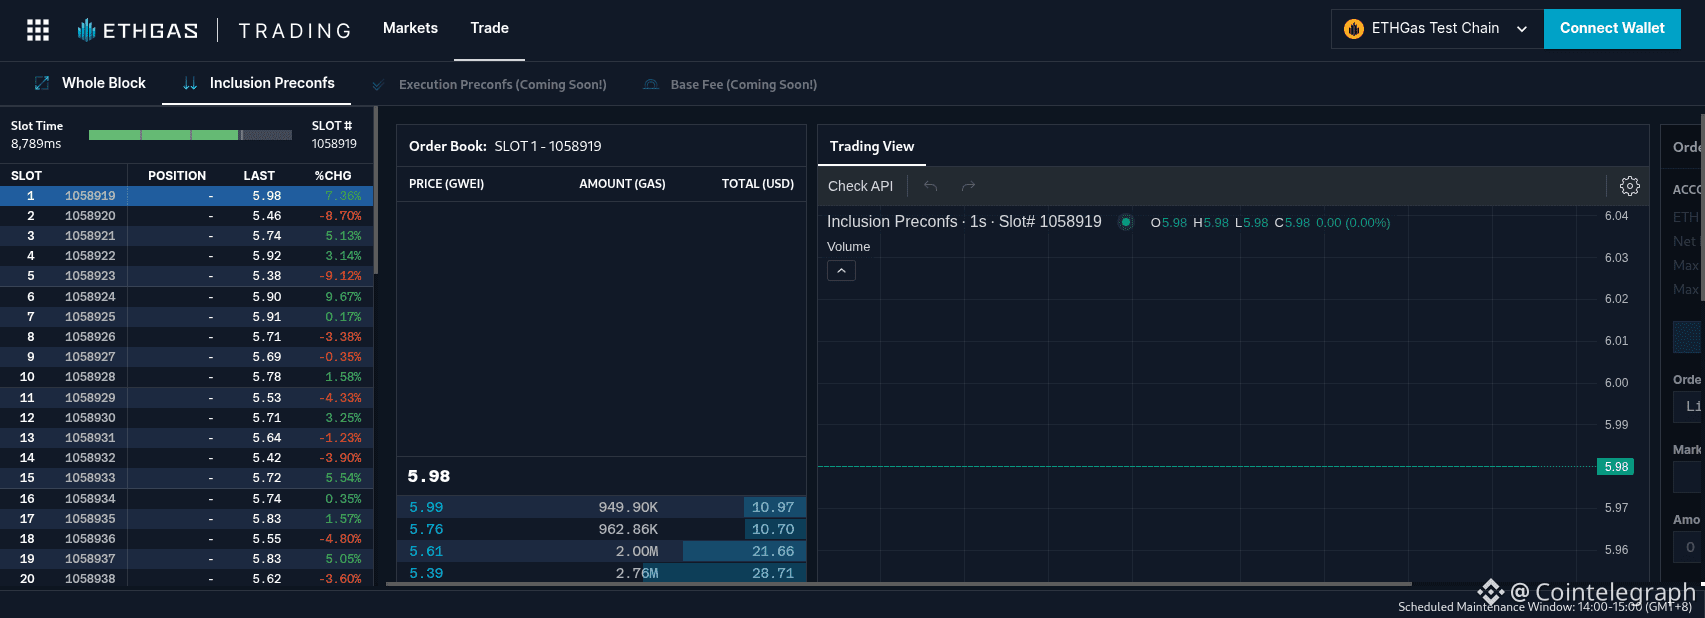Select the Trading View tab

[x=871, y=146]
